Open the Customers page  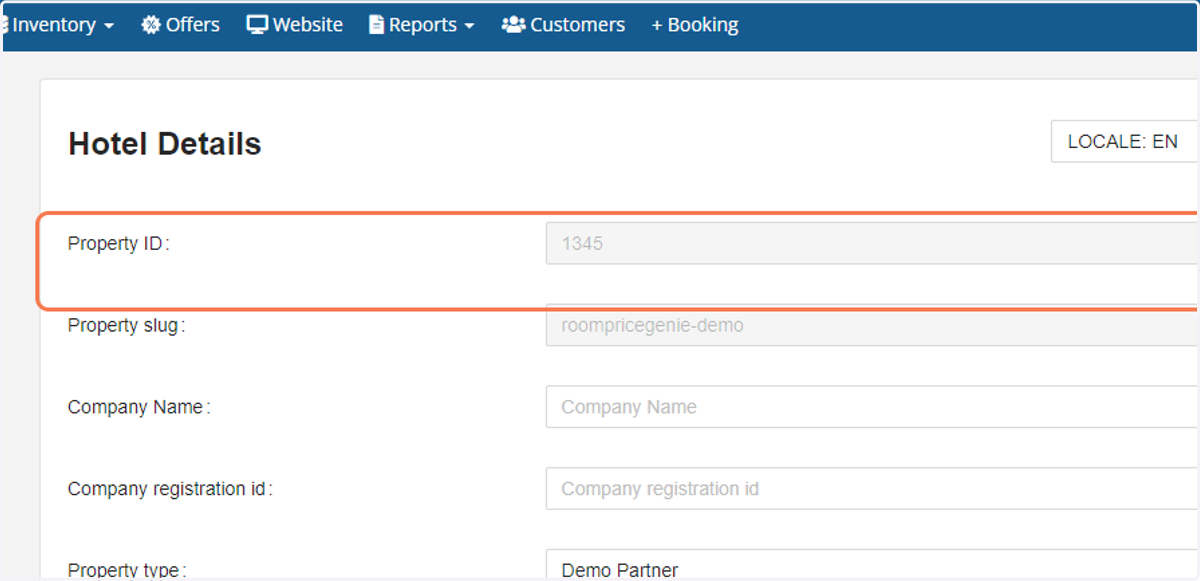(x=564, y=25)
